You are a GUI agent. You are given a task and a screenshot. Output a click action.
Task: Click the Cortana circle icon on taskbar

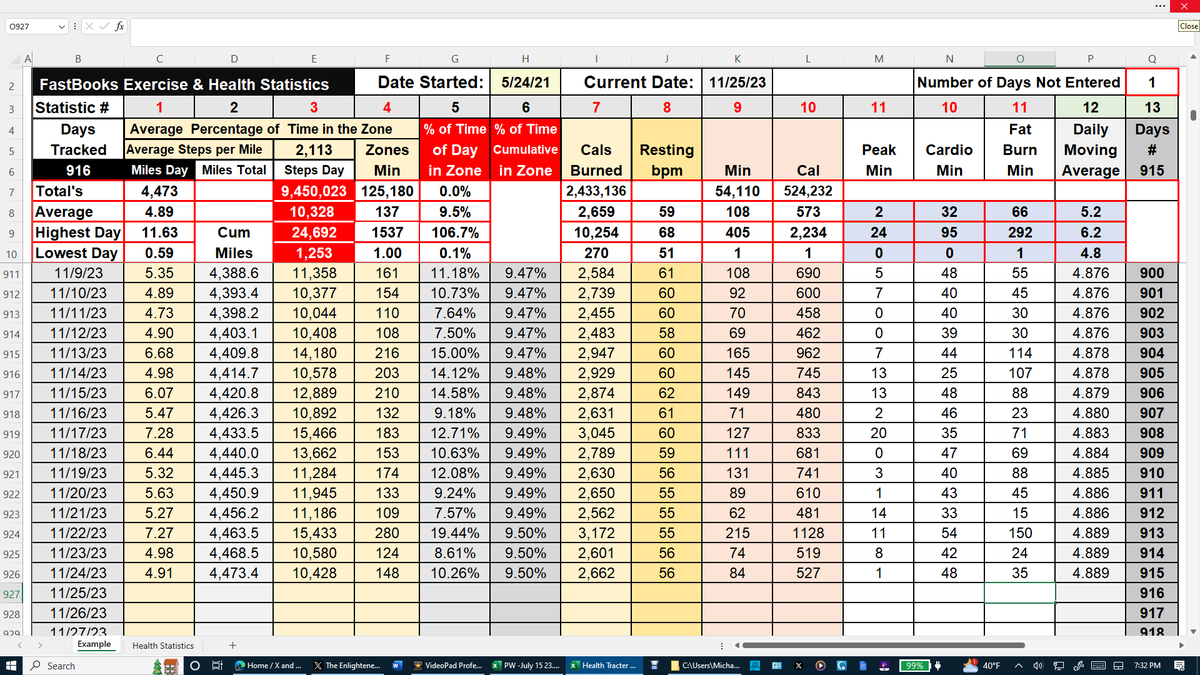(x=195, y=665)
